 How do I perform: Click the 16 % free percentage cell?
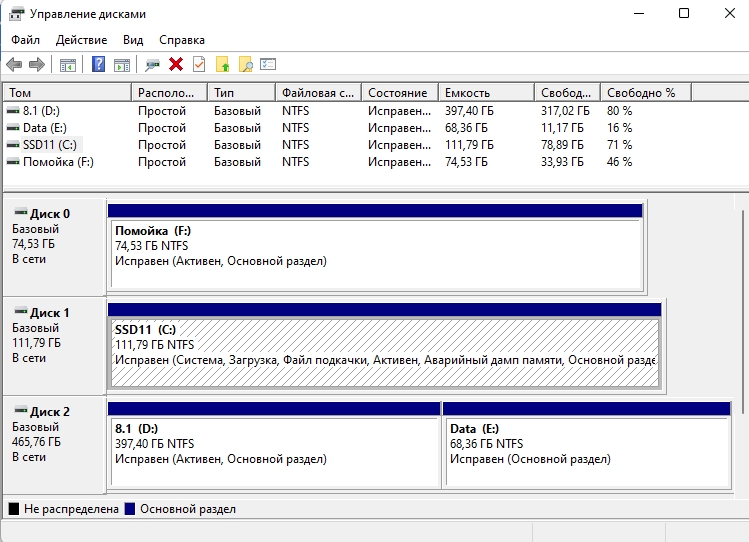pos(620,128)
